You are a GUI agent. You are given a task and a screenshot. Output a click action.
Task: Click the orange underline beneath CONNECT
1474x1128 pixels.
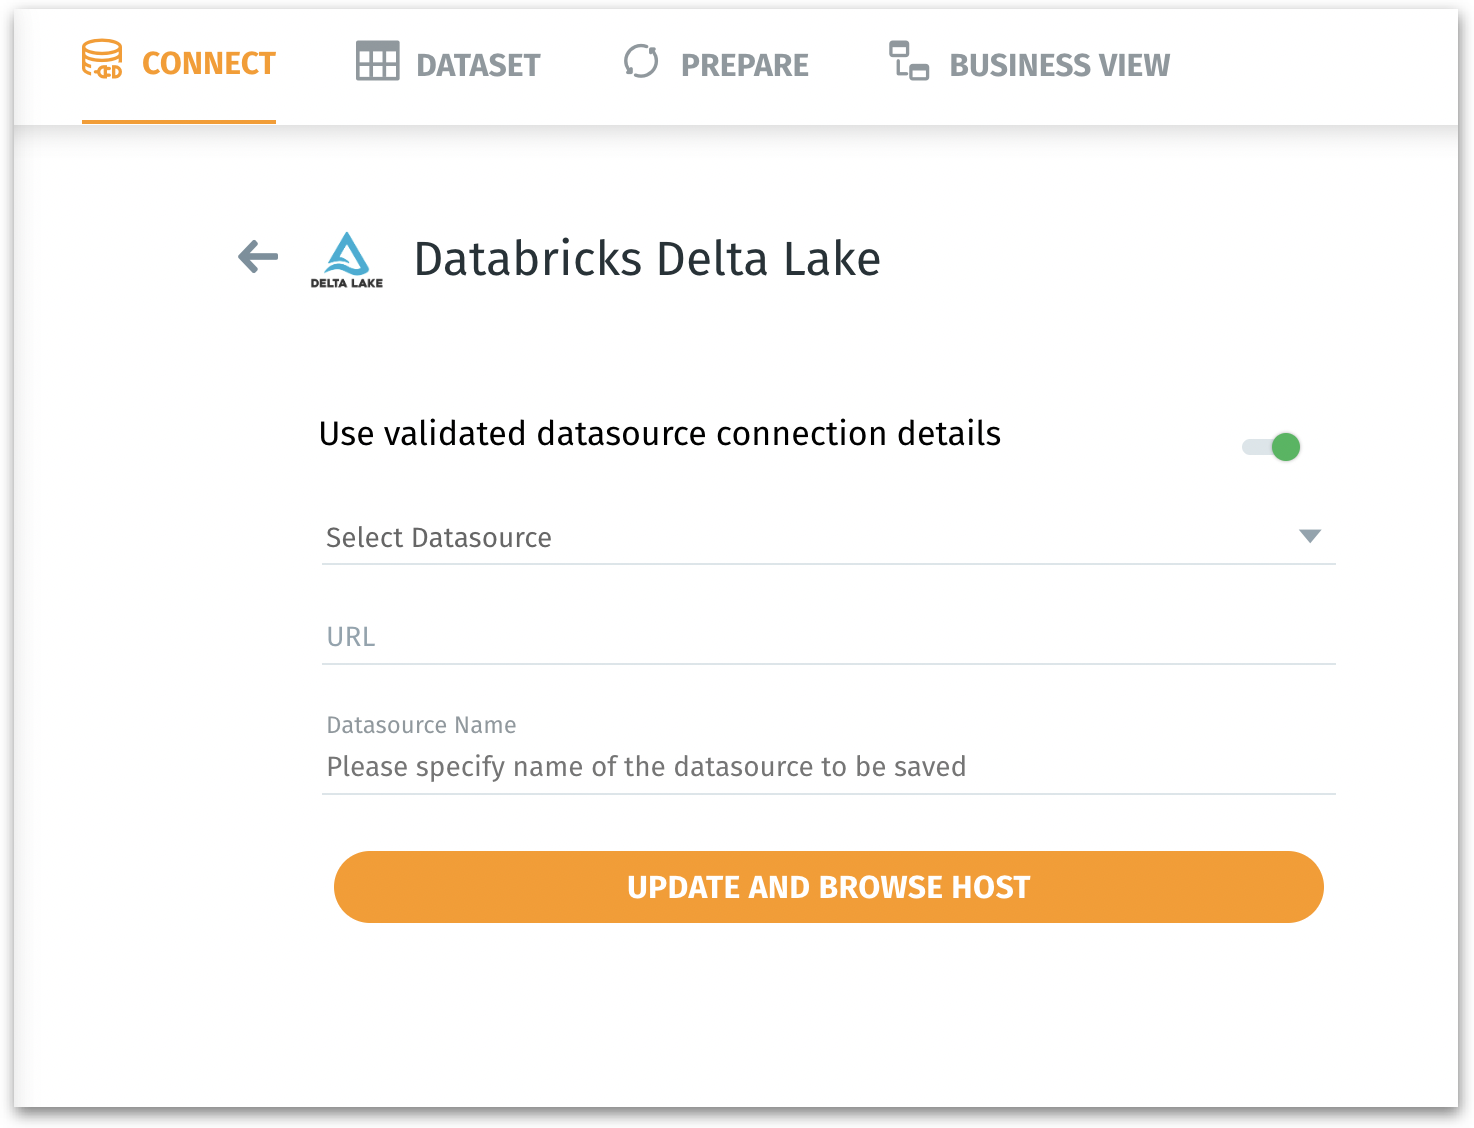click(x=179, y=121)
